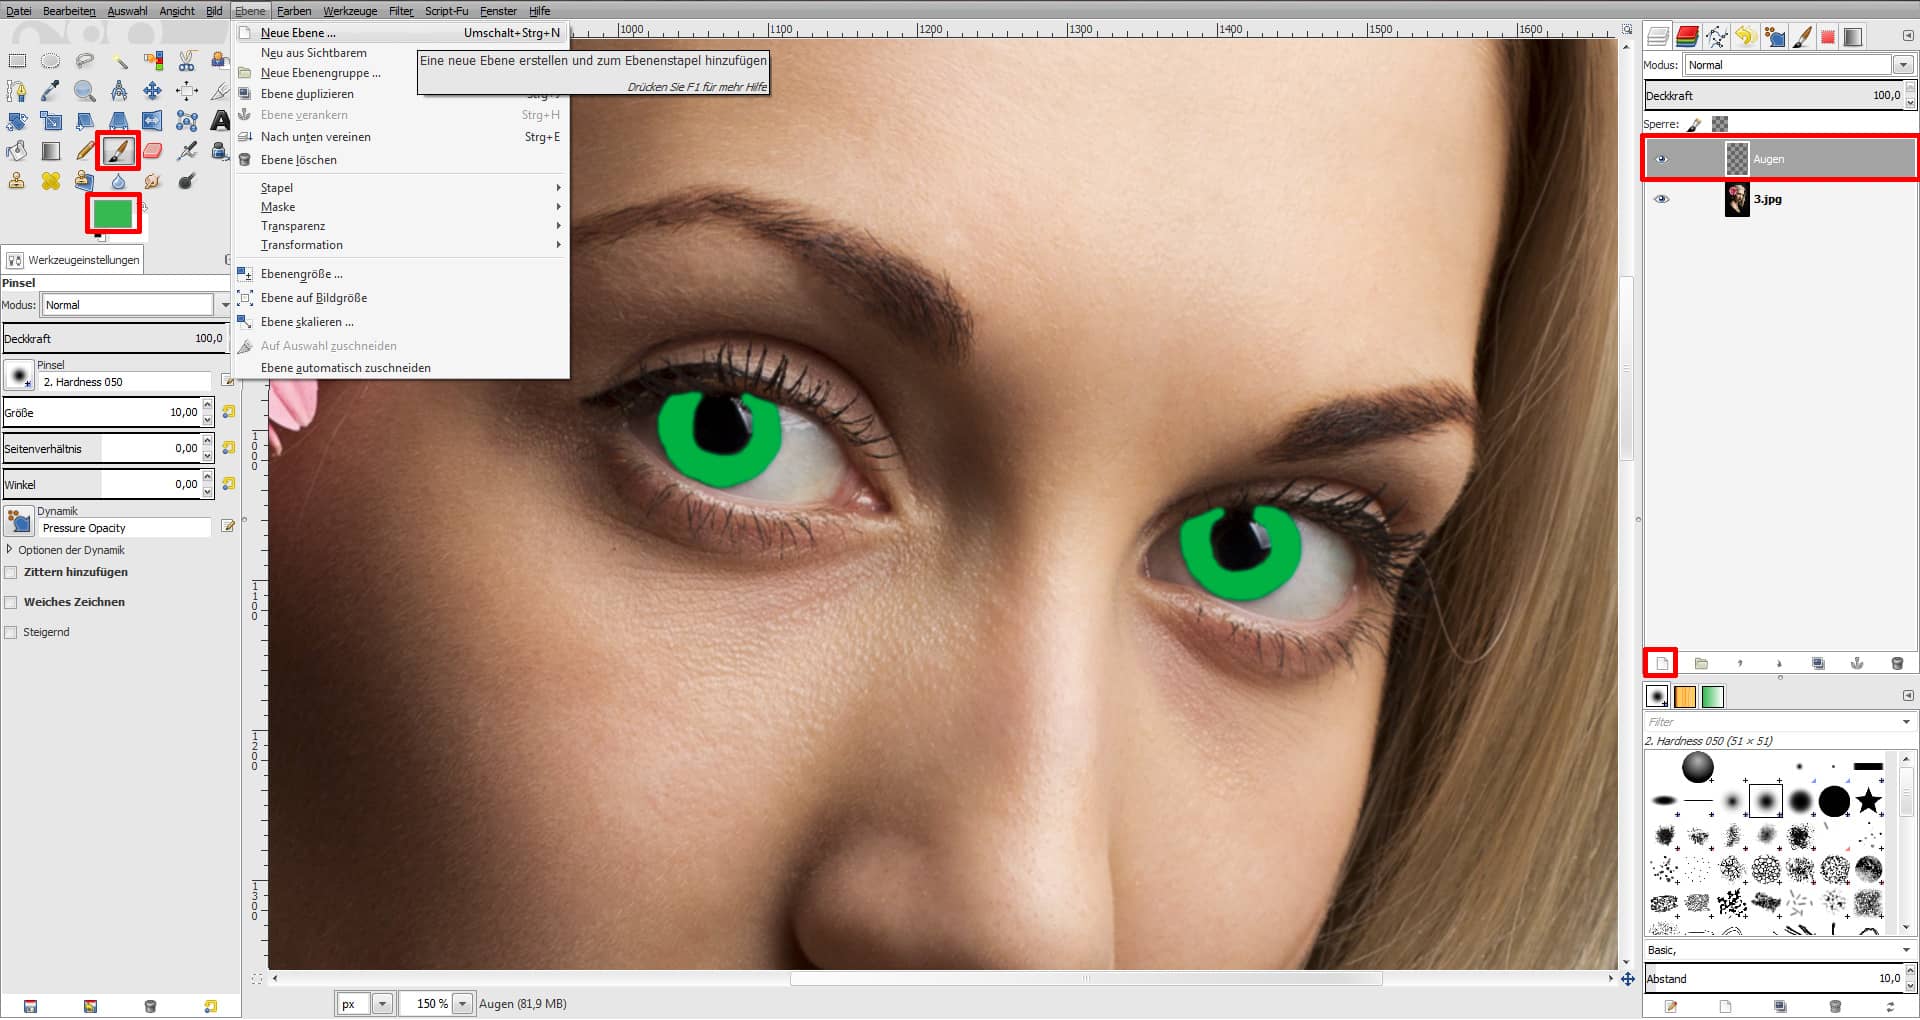Activate the Text tool

click(x=219, y=120)
